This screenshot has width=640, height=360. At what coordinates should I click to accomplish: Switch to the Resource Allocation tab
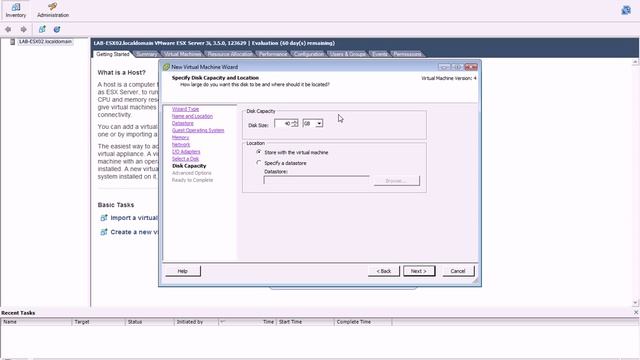[x=230, y=54]
